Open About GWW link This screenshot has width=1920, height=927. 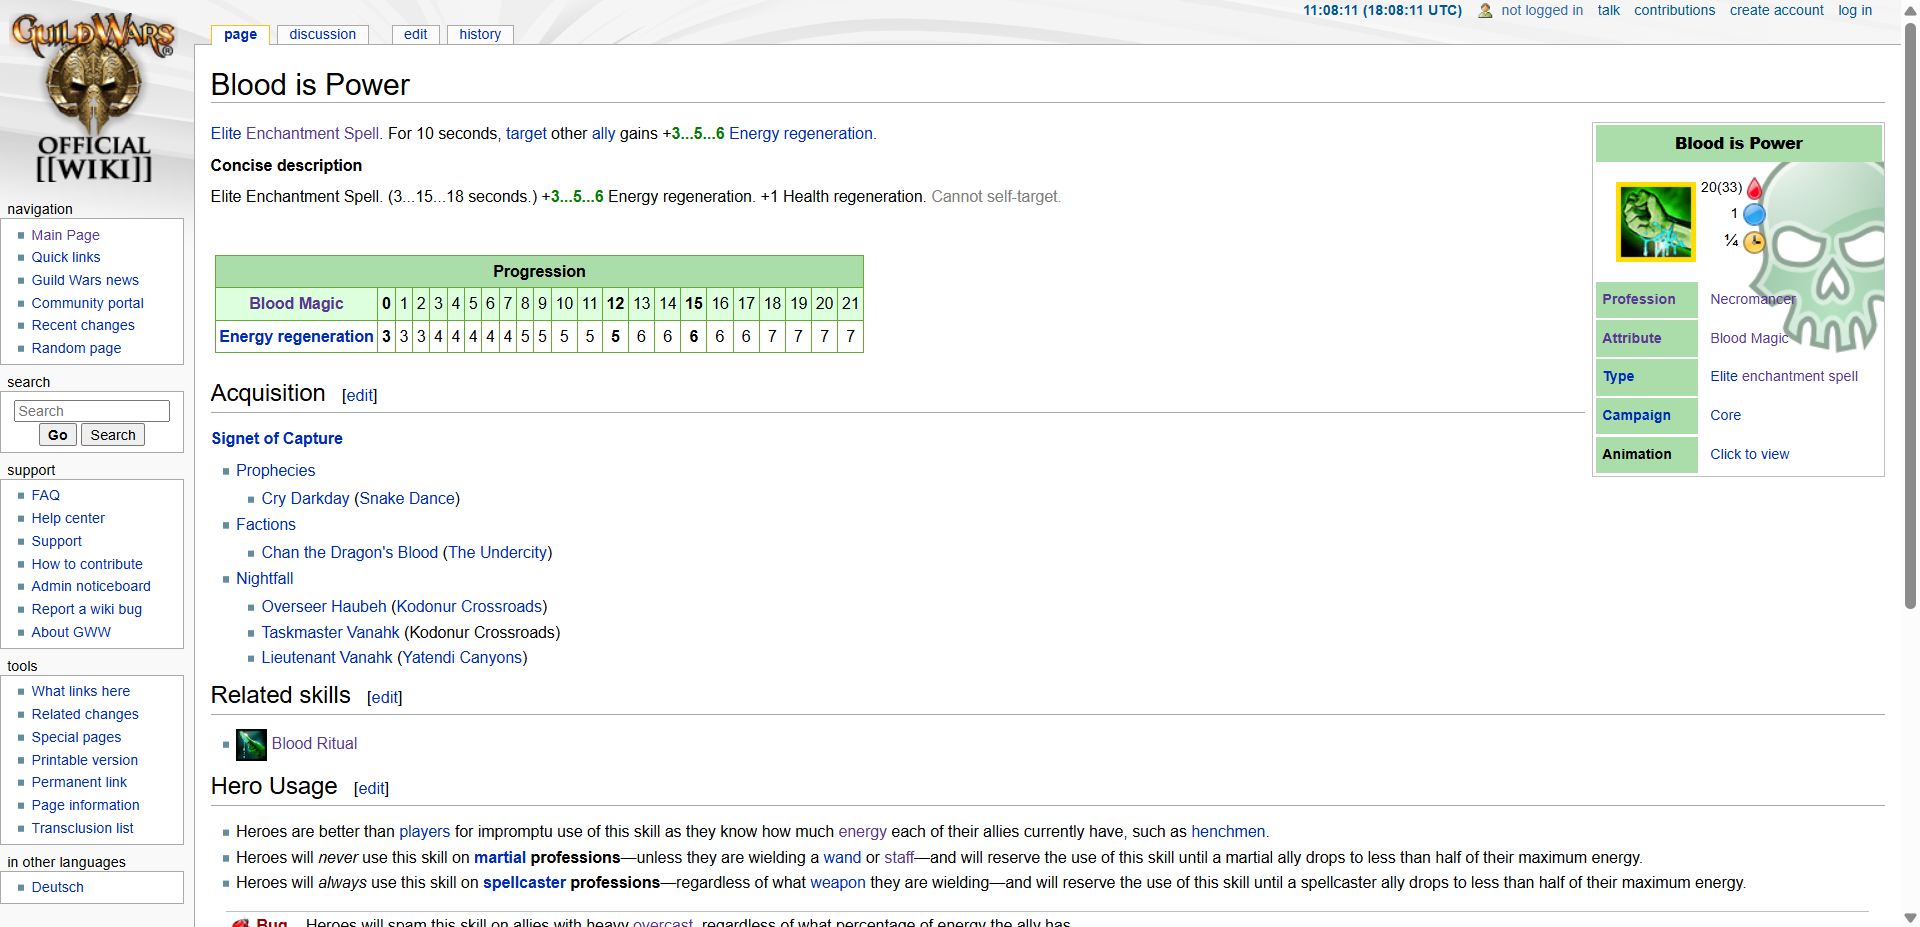point(71,632)
